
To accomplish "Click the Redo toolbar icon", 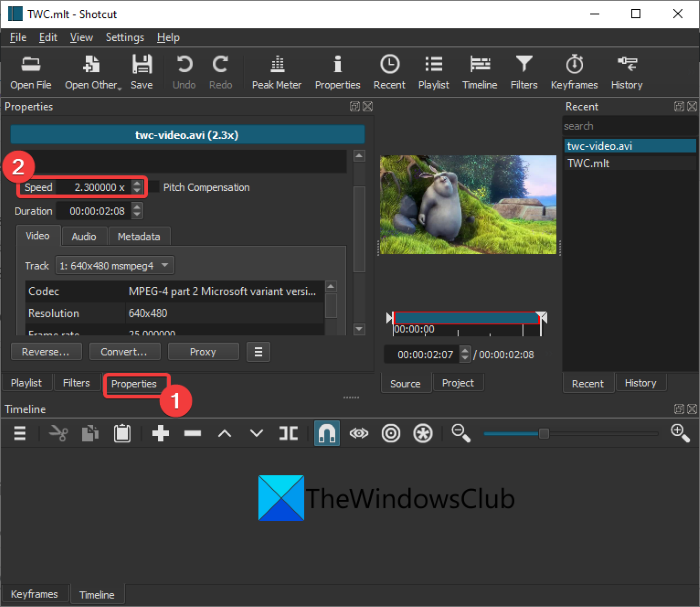I will click(221, 72).
